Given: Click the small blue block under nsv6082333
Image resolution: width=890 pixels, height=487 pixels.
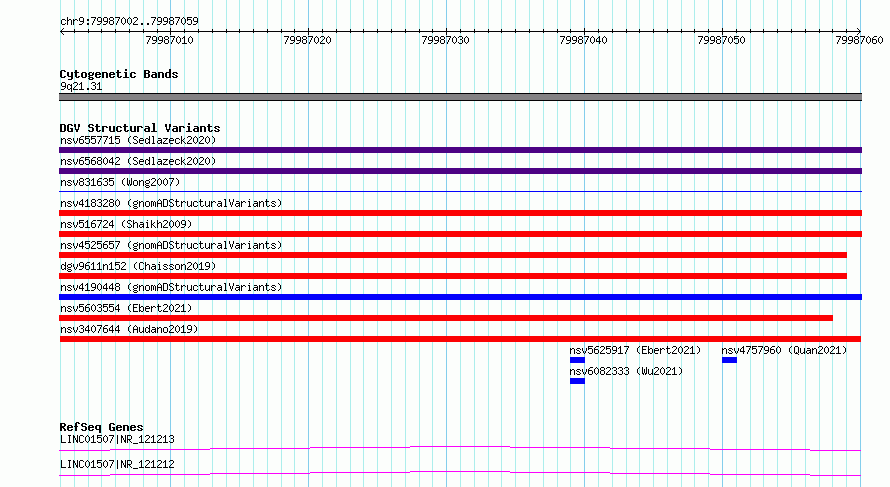Looking at the screenshot, I should [x=577, y=381].
